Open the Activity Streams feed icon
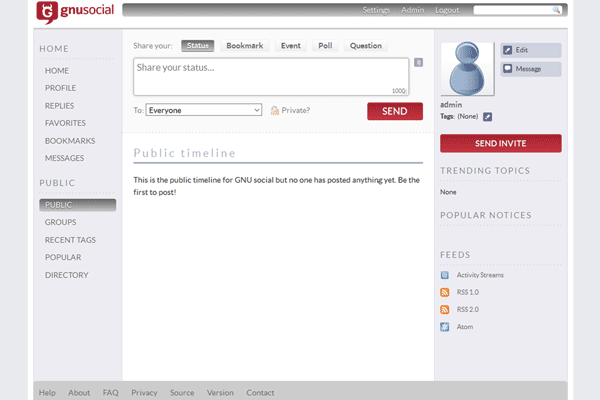Viewport: 600px width, 400px height. coord(445,274)
